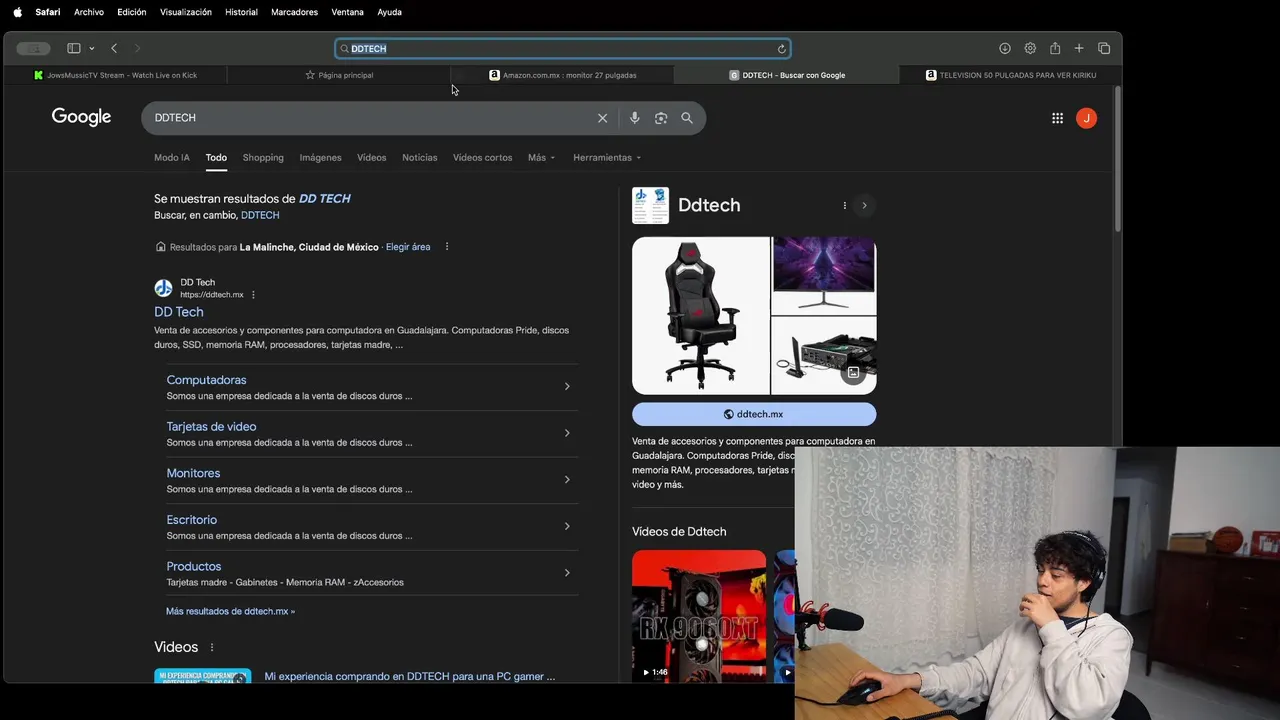1280x720 pixels.
Task: Open DD Tech result title link
Action: (179, 312)
